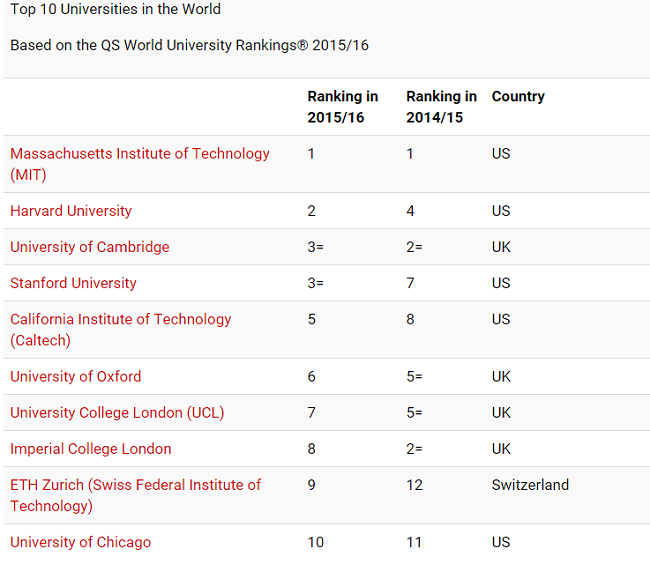
Task: Click the University of Chicago link
Action: (x=81, y=542)
